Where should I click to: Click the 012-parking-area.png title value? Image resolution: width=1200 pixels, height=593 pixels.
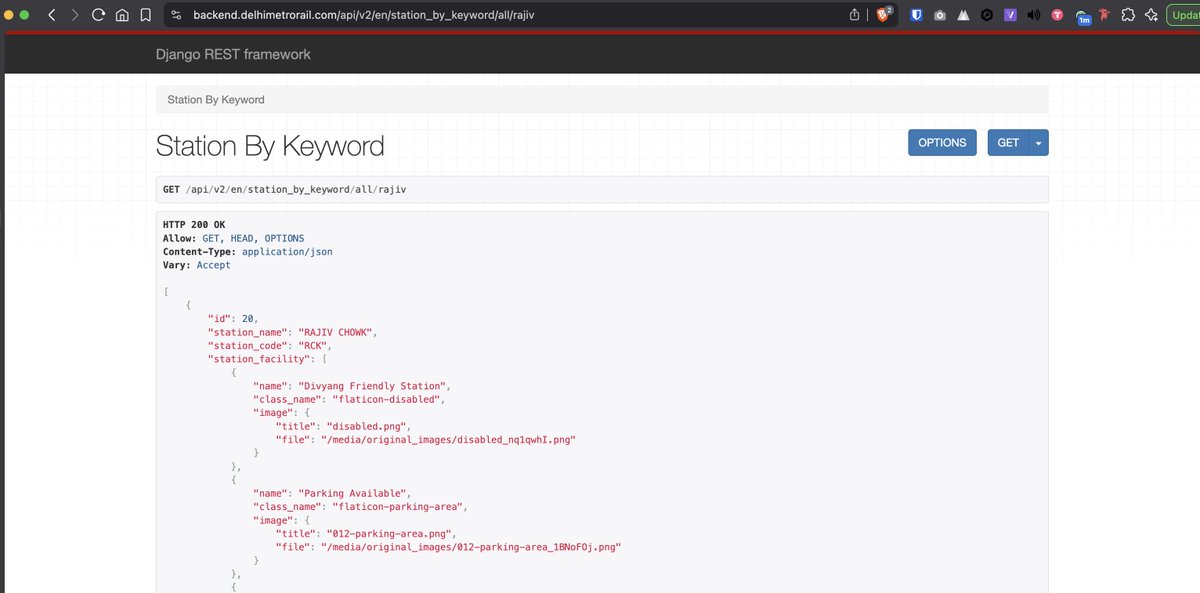[391, 534]
